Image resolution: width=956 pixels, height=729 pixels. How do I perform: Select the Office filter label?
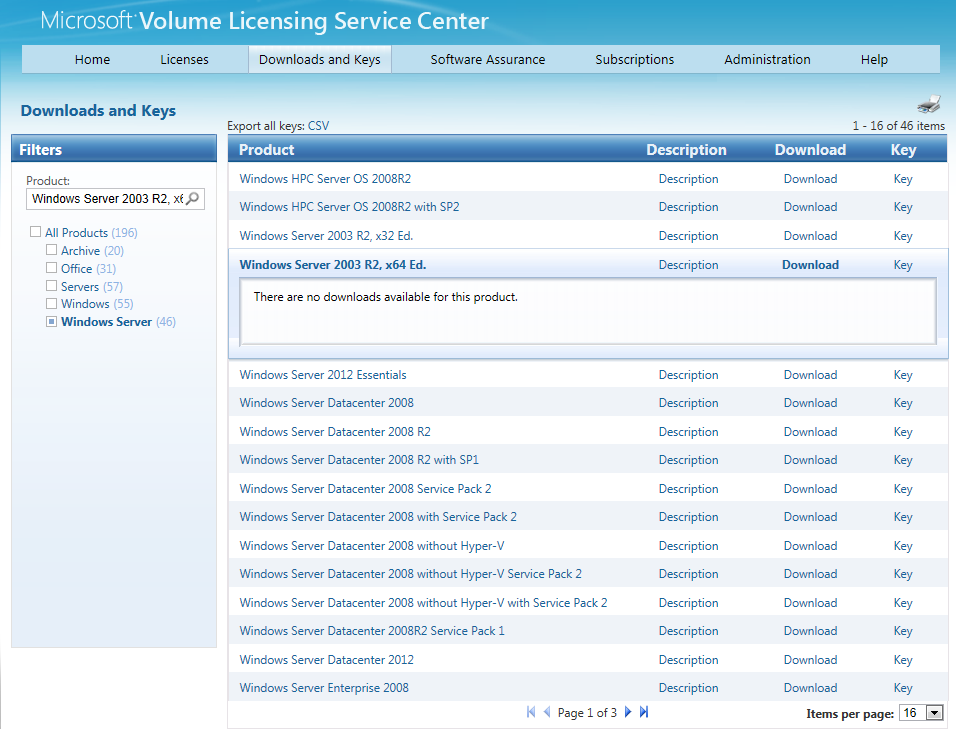click(76, 268)
